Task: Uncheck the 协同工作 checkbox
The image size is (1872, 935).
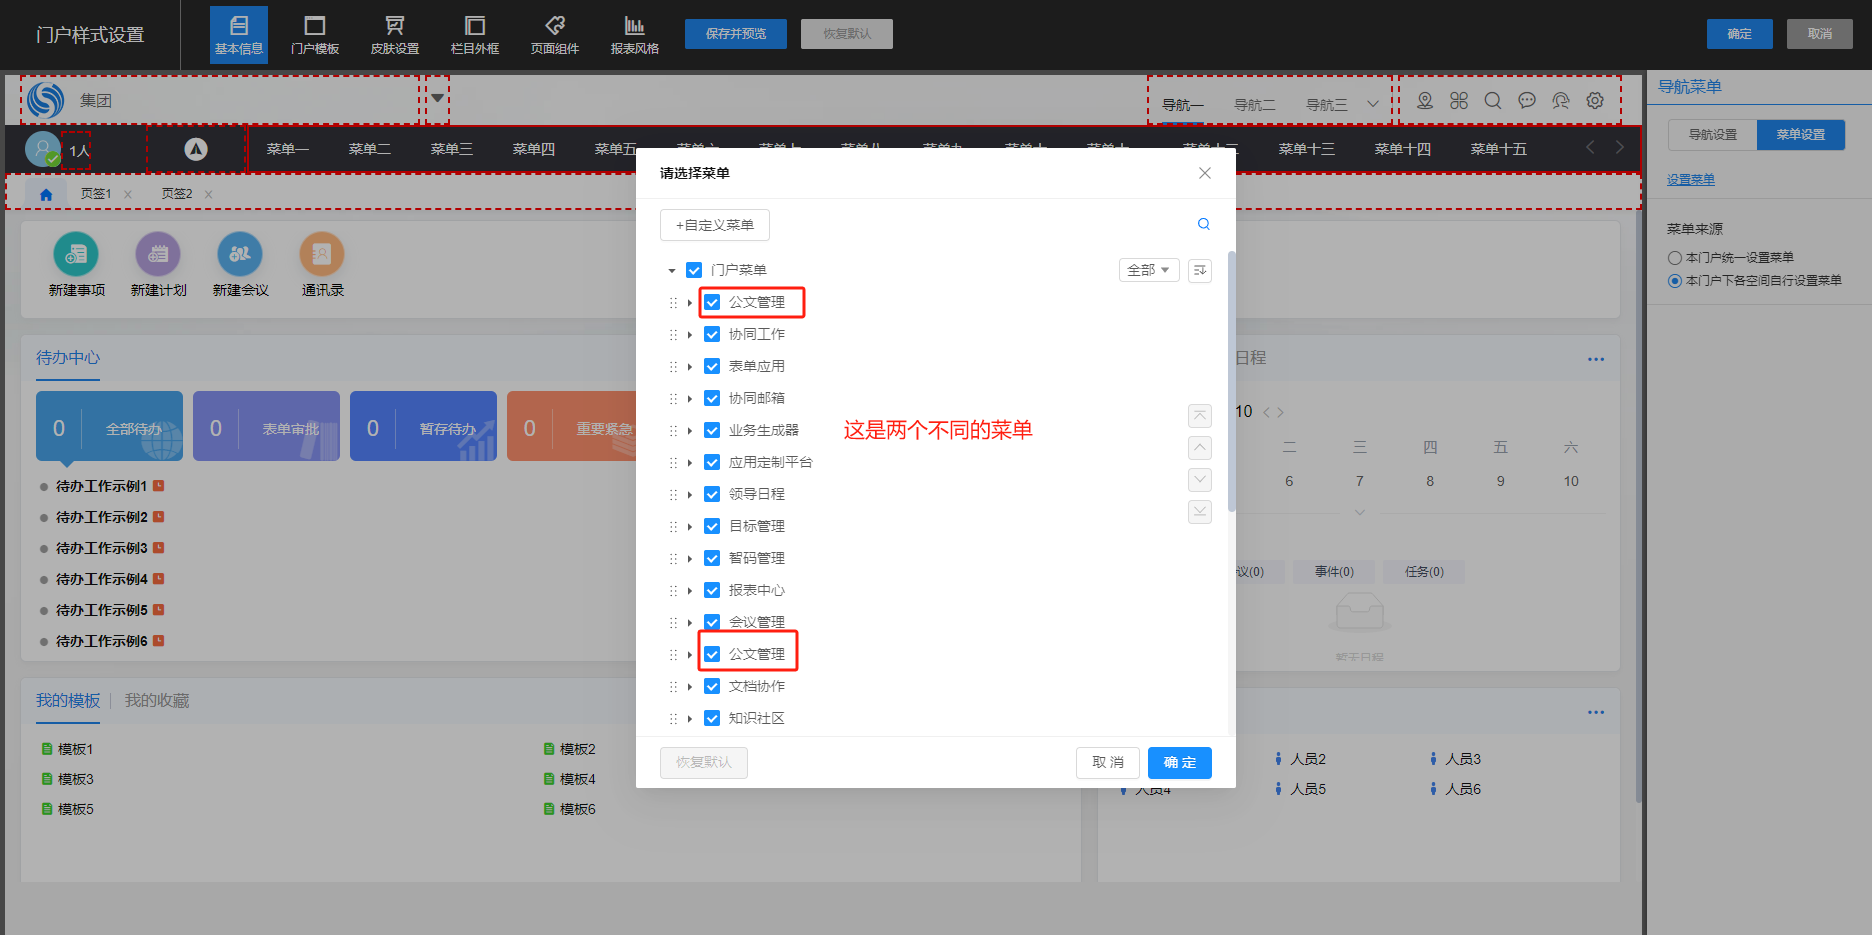Action: click(x=712, y=334)
